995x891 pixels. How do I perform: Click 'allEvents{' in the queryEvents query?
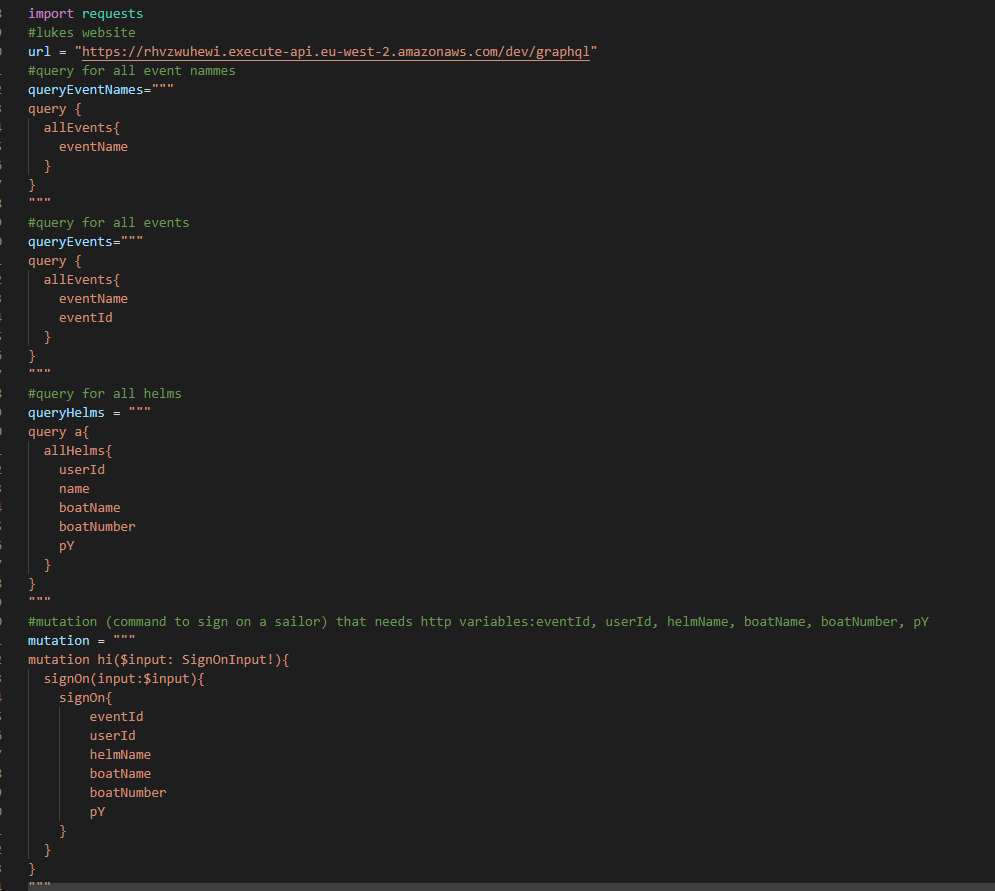coord(82,279)
